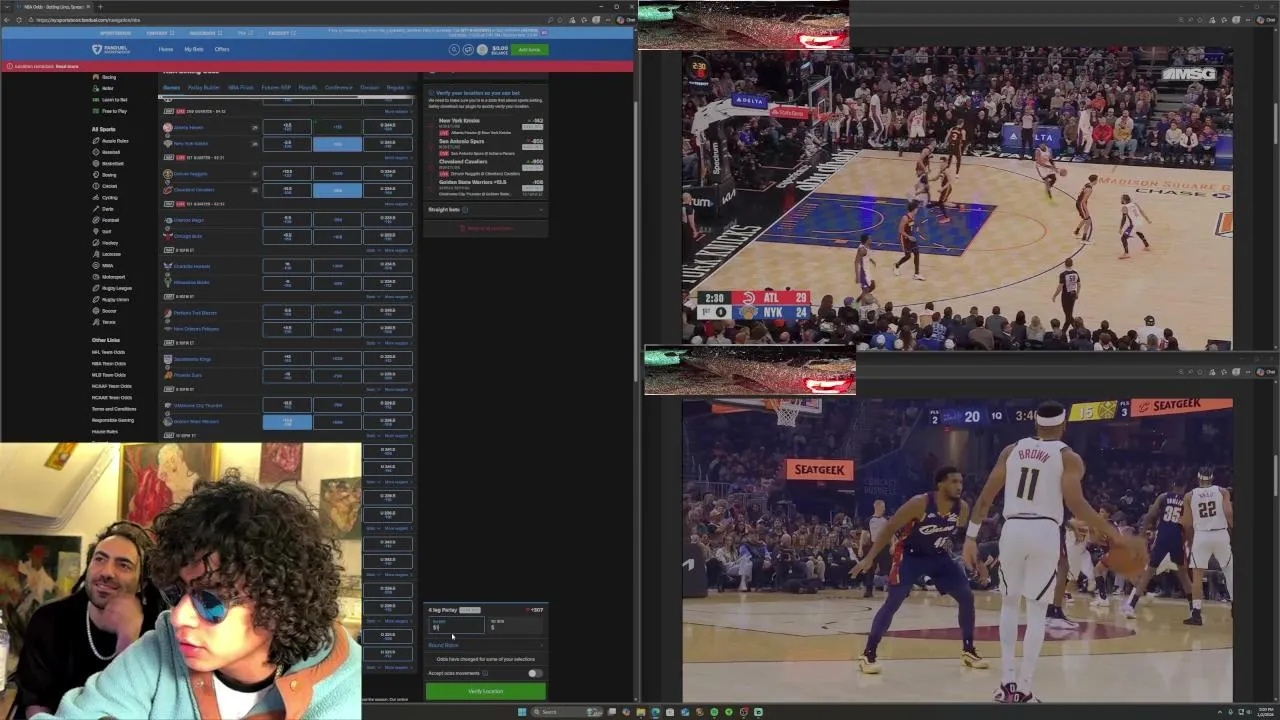Select Motorsport in All Sports list
The image size is (1280, 720).
click(113, 277)
